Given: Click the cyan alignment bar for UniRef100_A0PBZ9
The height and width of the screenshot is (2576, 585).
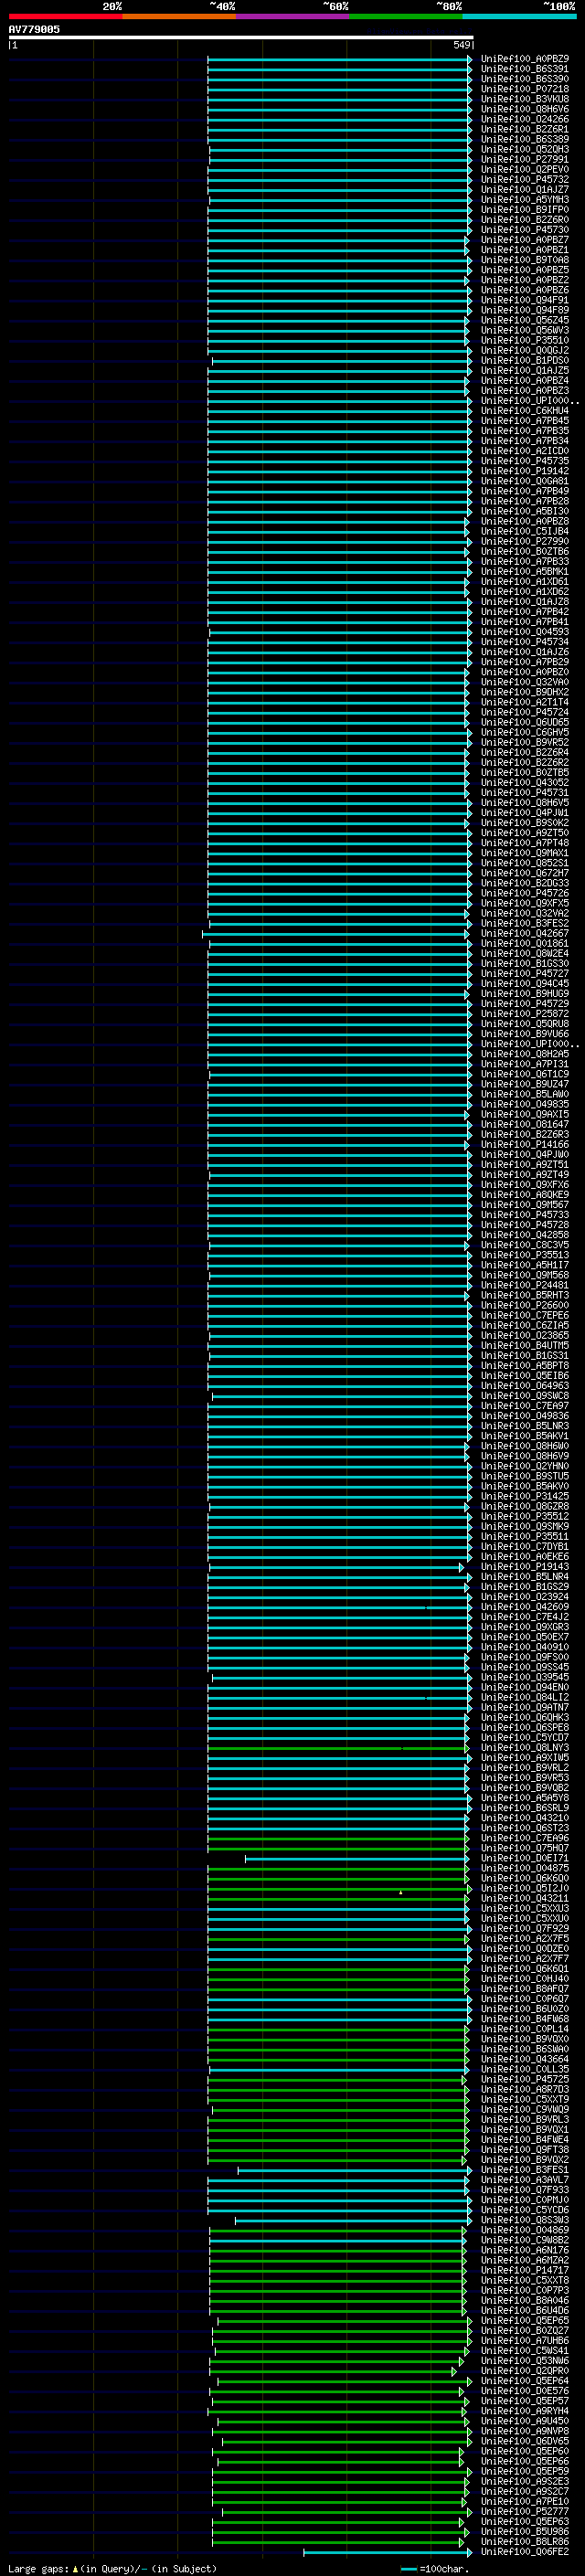Looking at the screenshot, I should [x=340, y=59].
